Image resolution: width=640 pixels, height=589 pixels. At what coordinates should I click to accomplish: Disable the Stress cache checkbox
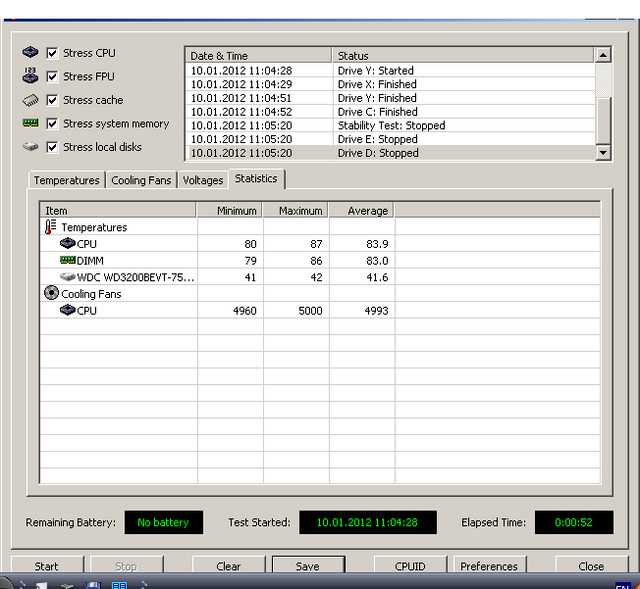coord(52,100)
